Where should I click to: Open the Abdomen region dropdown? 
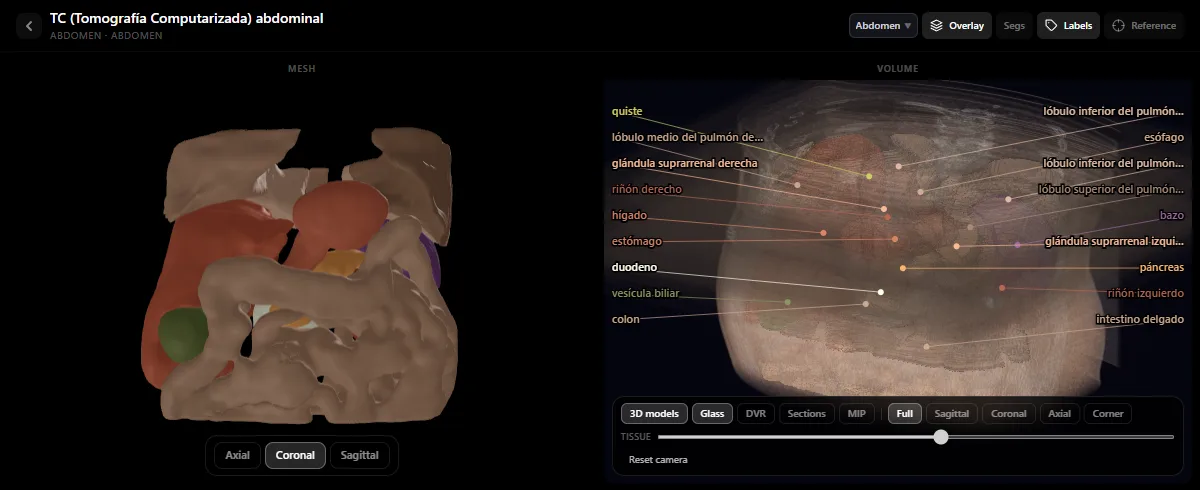coord(883,26)
